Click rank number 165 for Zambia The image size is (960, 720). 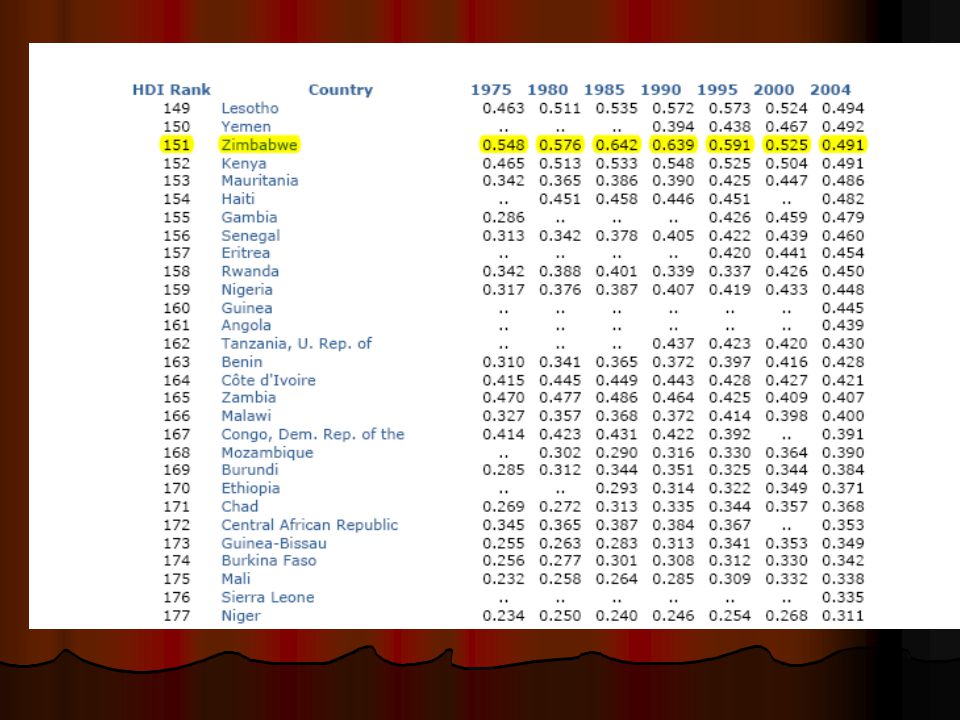coord(176,397)
